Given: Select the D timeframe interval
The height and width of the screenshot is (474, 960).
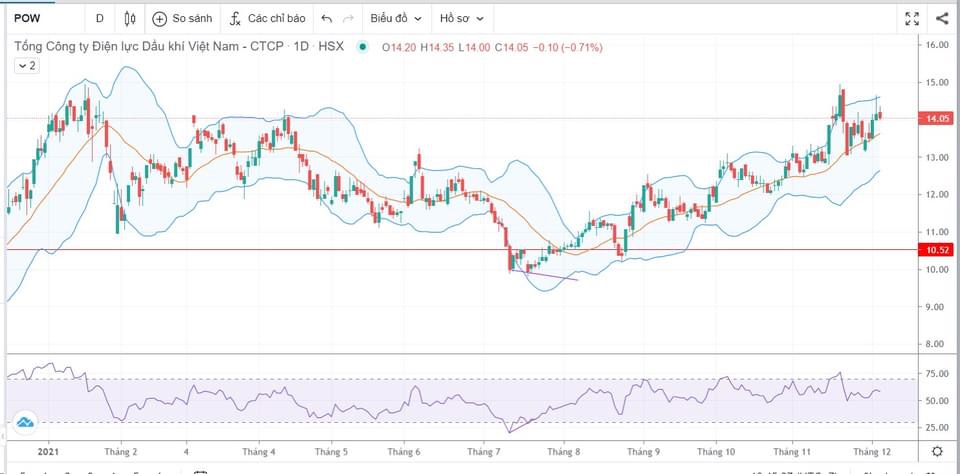Looking at the screenshot, I should click(x=99, y=18).
